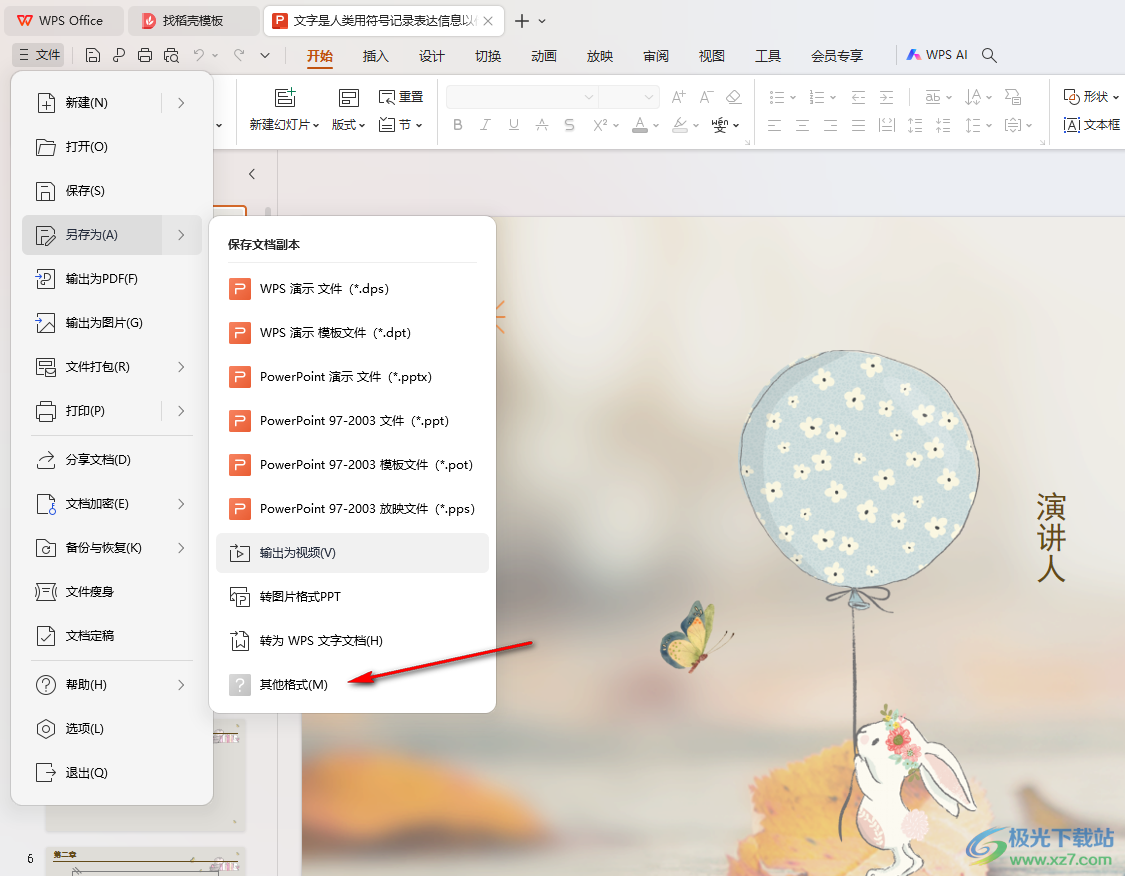Choose PowerPoint 演示 文件 (*.pptx) format

[352, 377]
